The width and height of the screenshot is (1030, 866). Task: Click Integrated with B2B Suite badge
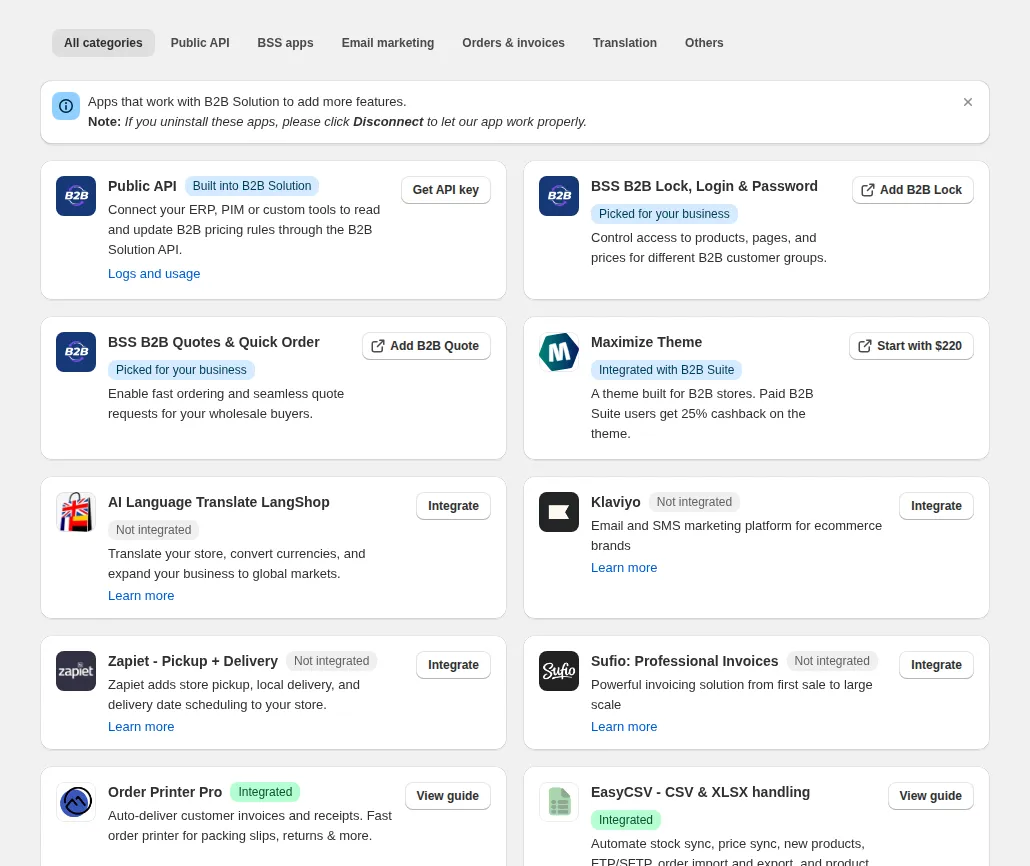[x=666, y=370]
